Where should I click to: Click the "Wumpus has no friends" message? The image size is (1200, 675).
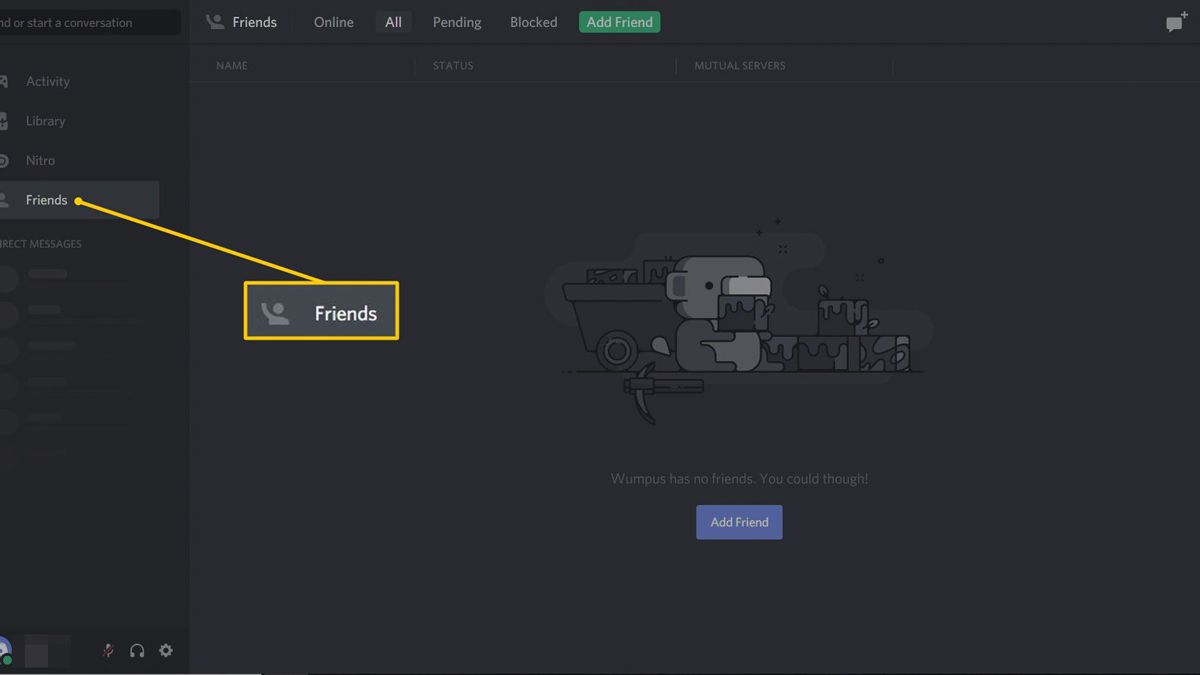click(740, 479)
